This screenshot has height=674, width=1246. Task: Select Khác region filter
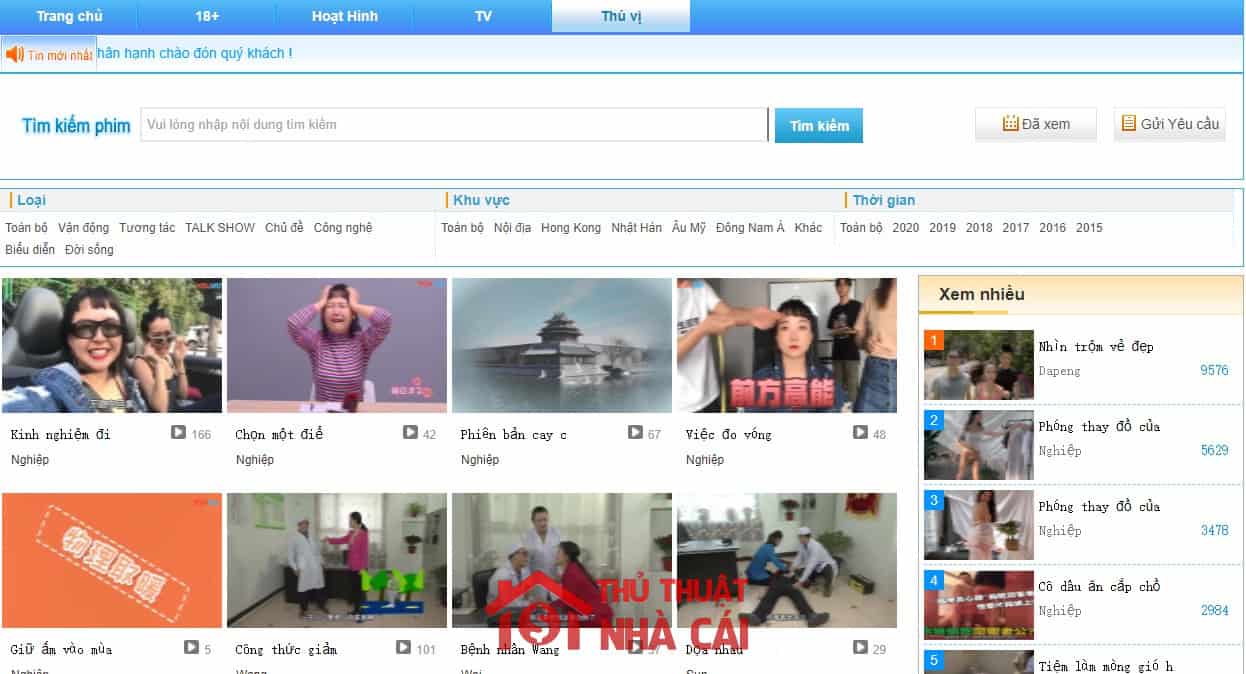(x=808, y=228)
